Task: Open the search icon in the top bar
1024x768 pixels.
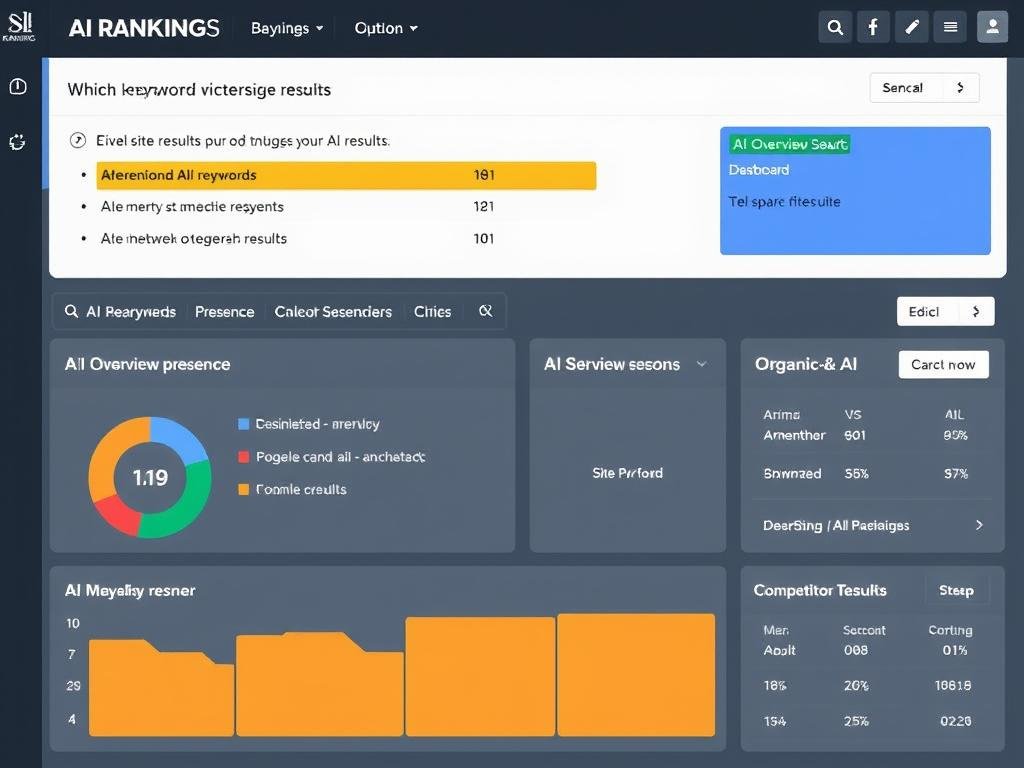Action: [x=835, y=27]
